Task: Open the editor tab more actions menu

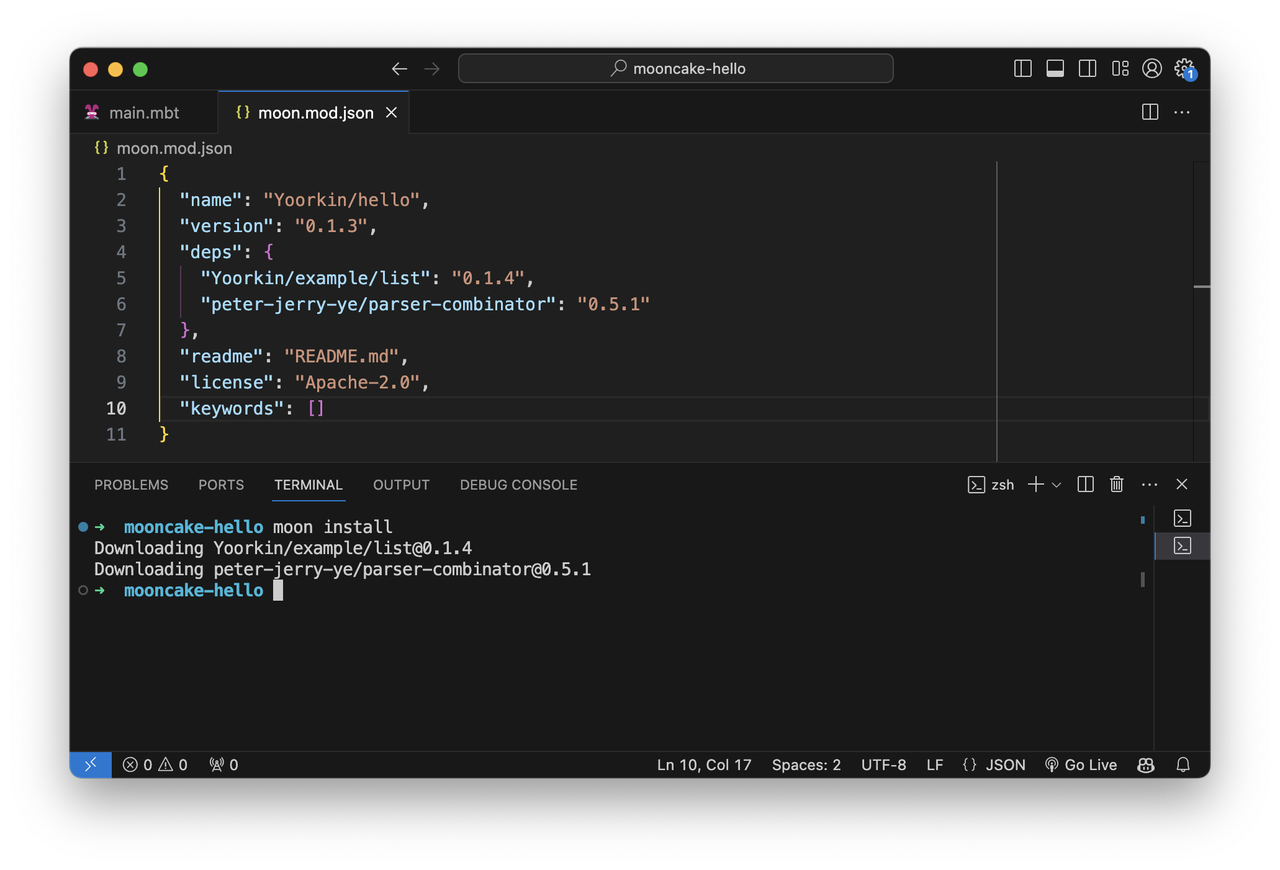Action: [1182, 112]
